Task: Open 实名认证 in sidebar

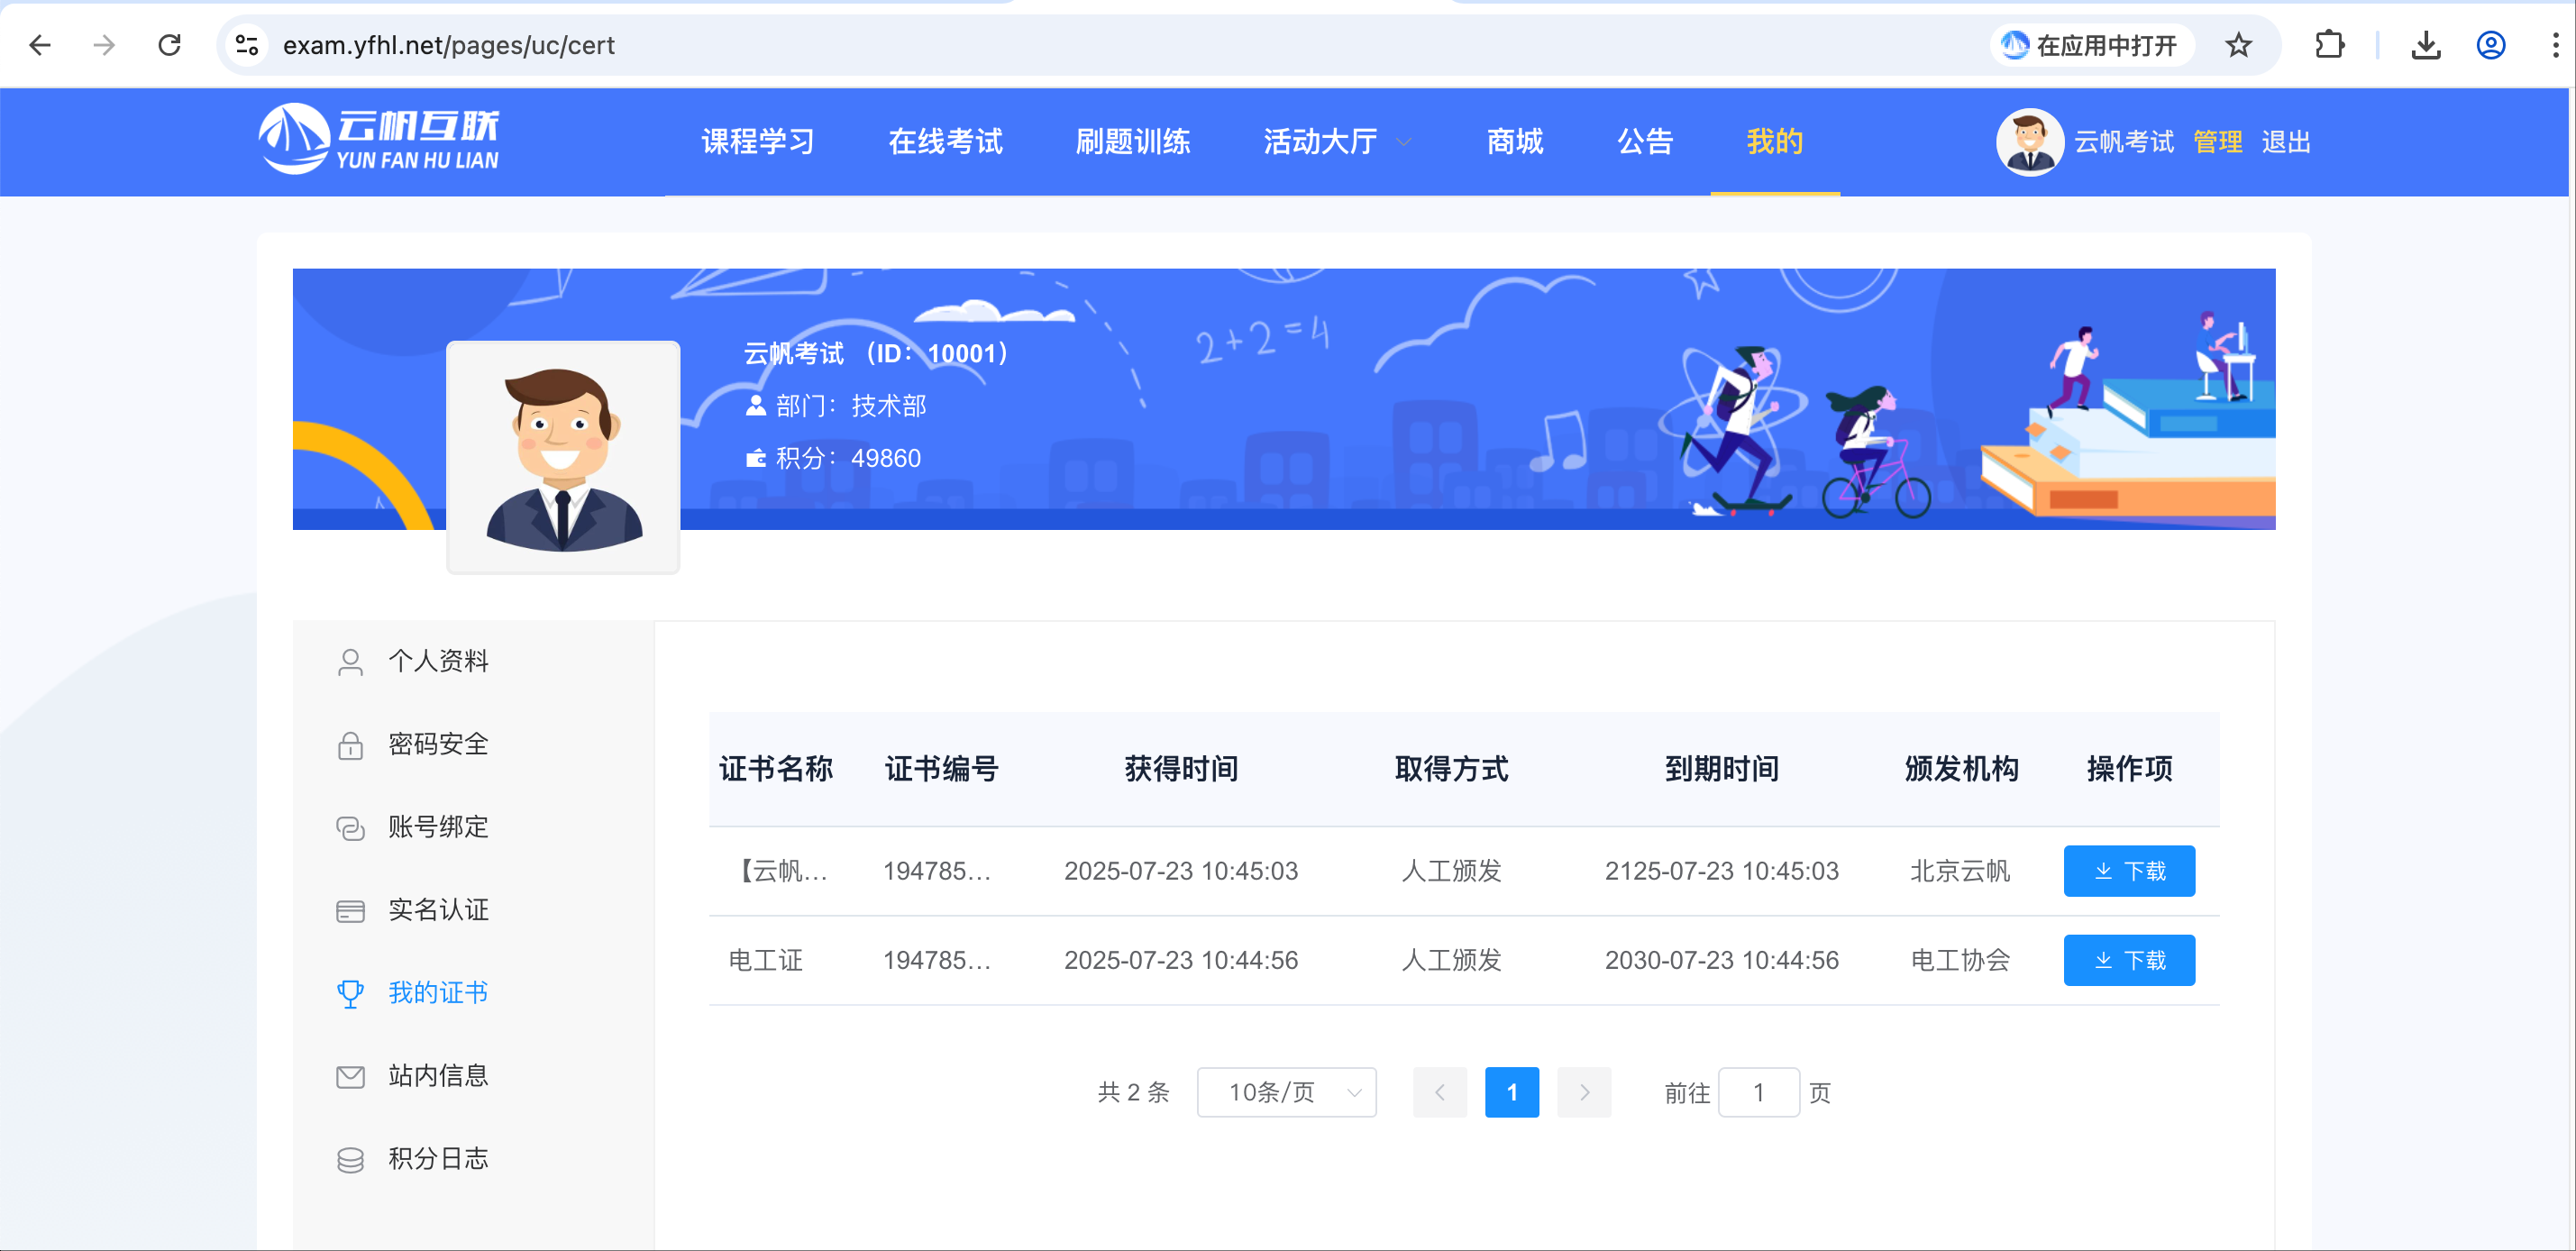Action: tap(438, 910)
